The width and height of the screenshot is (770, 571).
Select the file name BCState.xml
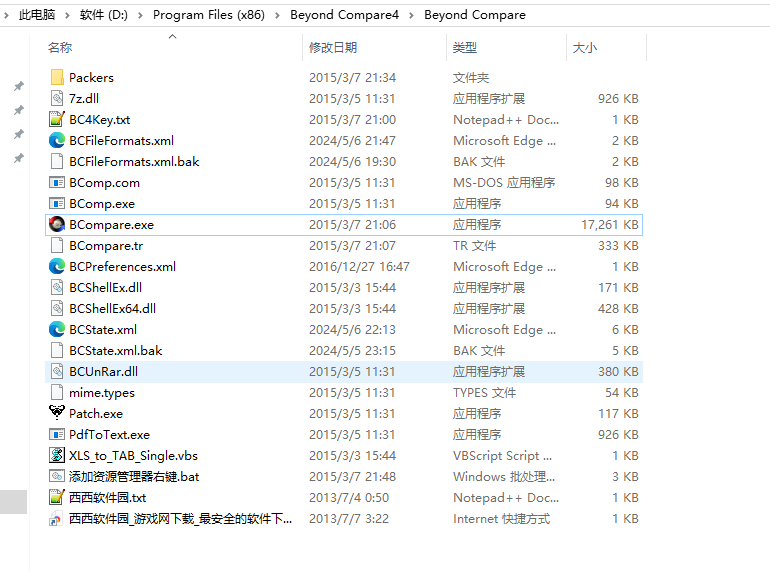pos(103,330)
